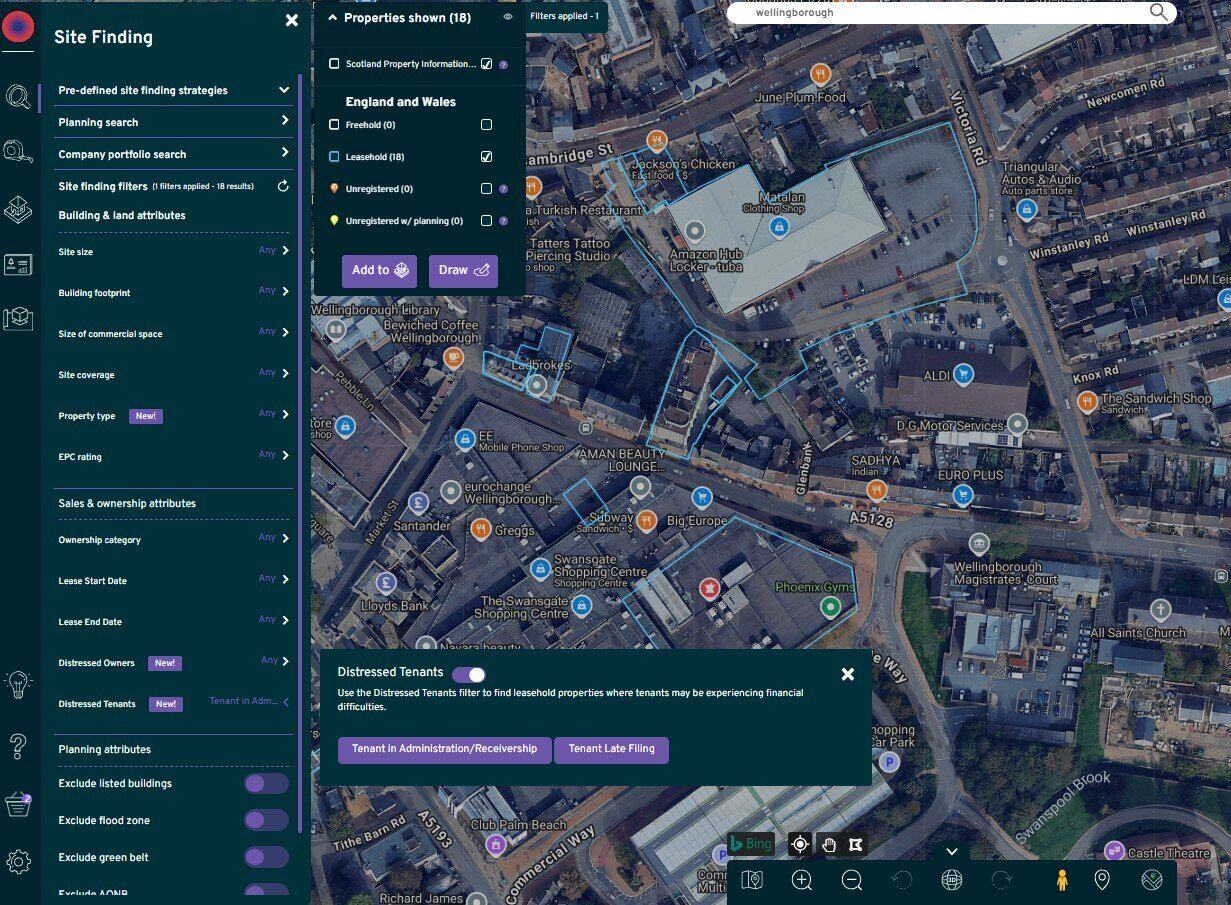Switch to 3D globe view
1231x905 pixels.
(952, 880)
